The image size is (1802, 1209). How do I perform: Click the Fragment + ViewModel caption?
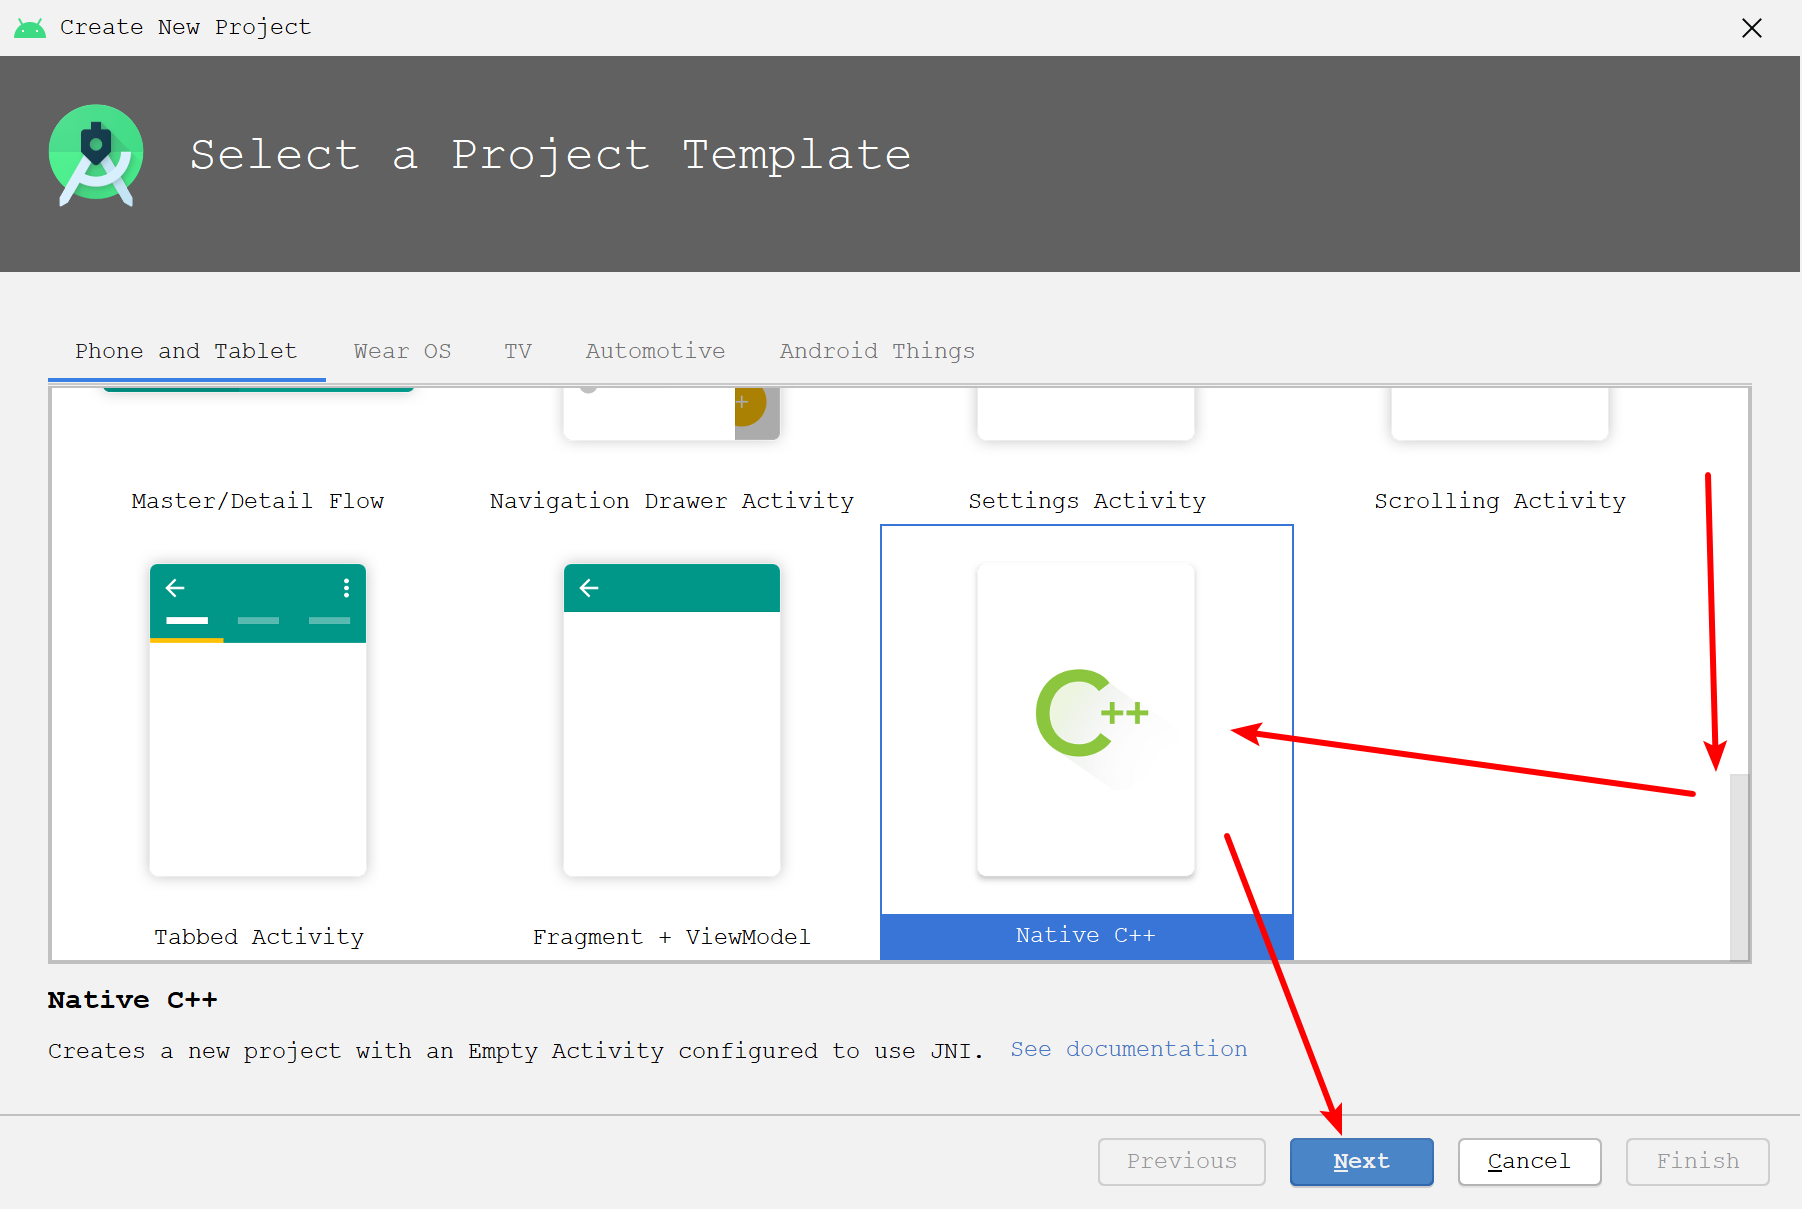671,937
